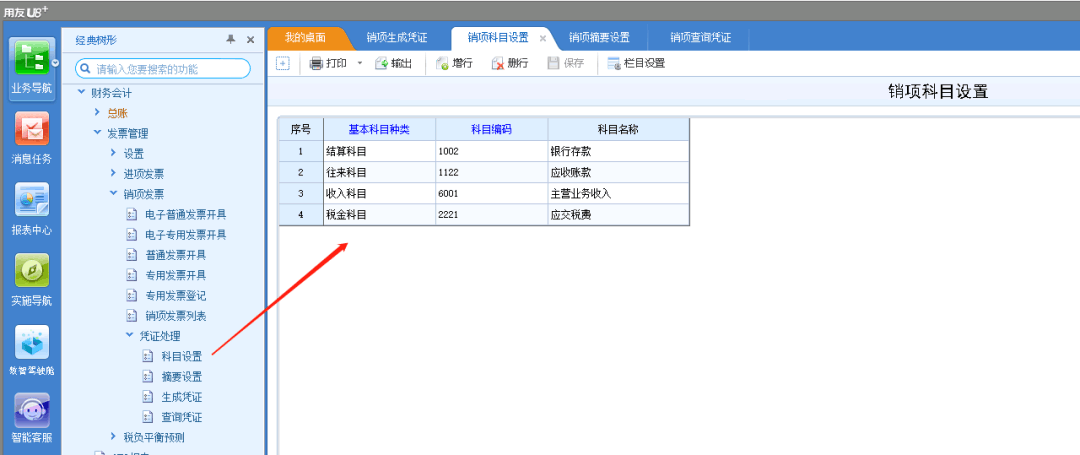The height and width of the screenshot is (455, 1080).
Task: Expand the 进项发票 tree node
Action: (113, 174)
